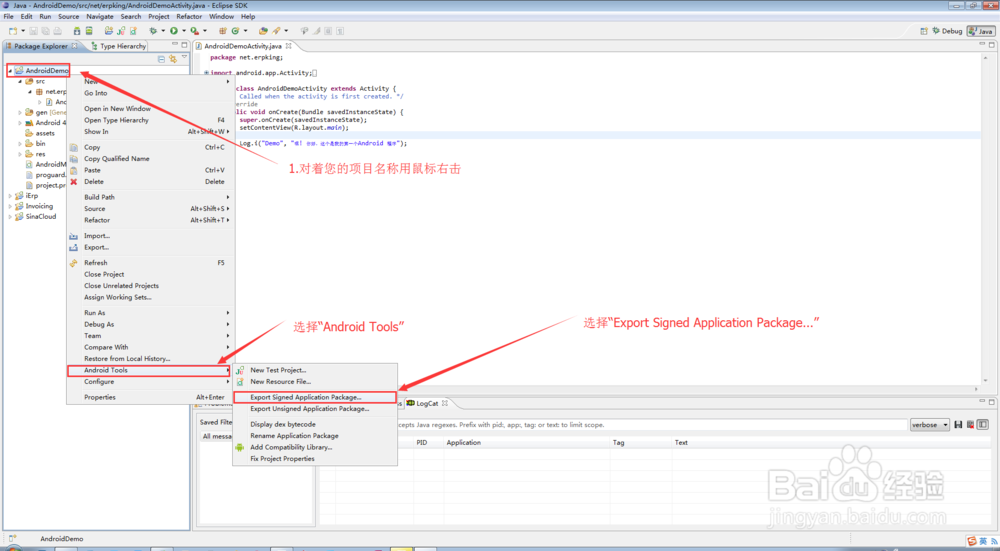Click the New Java Class toolbar icon
Screen dimensions: 1000x551
click(x=235, y=31)
